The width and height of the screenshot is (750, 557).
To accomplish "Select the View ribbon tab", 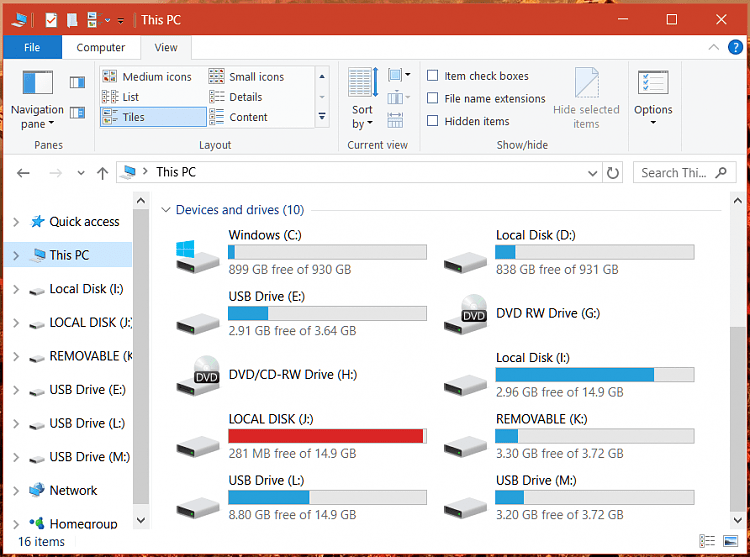I will point(165,47).
